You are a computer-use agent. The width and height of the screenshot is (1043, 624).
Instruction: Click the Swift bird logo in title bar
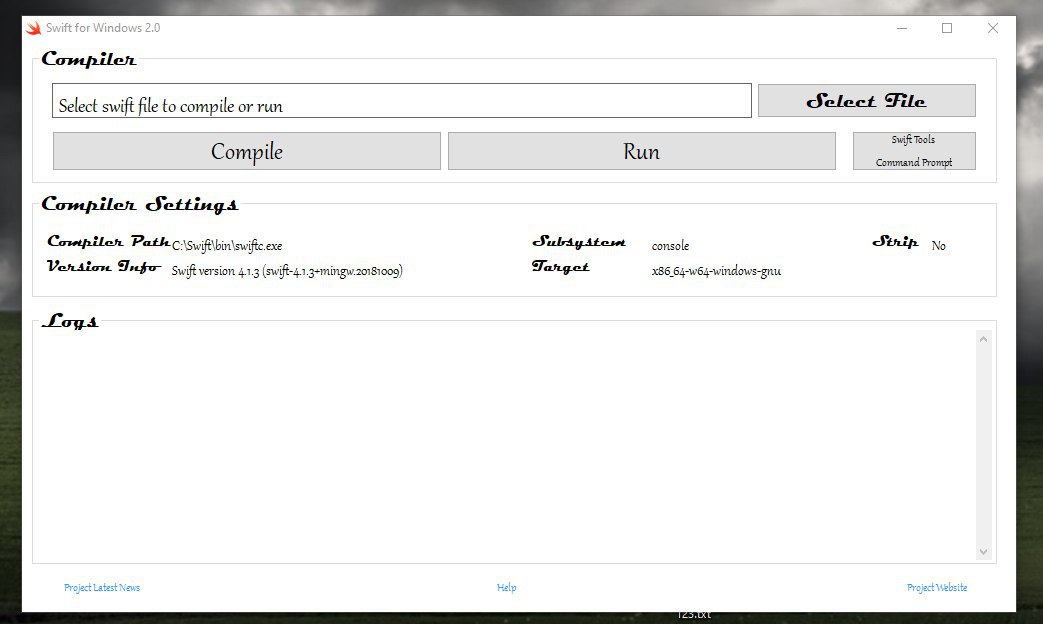click(x=33, y=28)
